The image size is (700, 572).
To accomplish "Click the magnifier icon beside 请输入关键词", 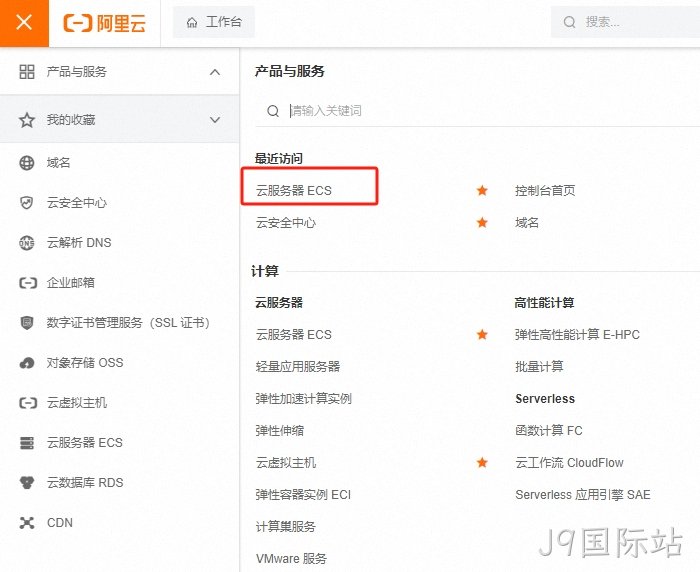I will (x=273, y=111).
